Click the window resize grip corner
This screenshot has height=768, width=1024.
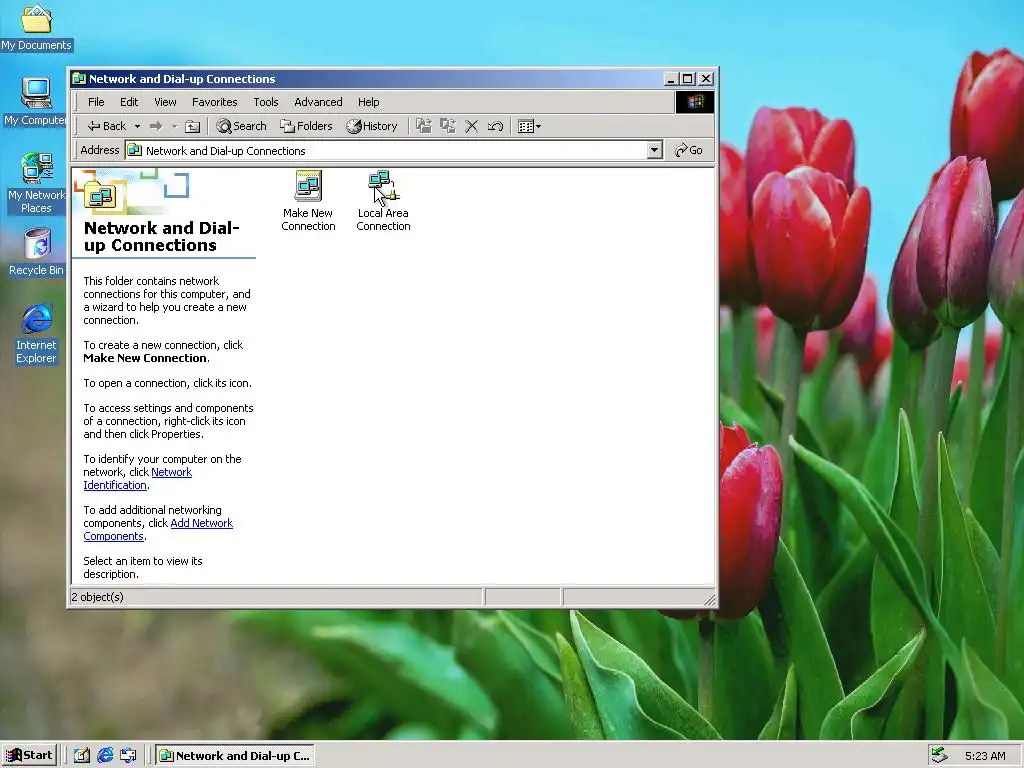point(709,599)
